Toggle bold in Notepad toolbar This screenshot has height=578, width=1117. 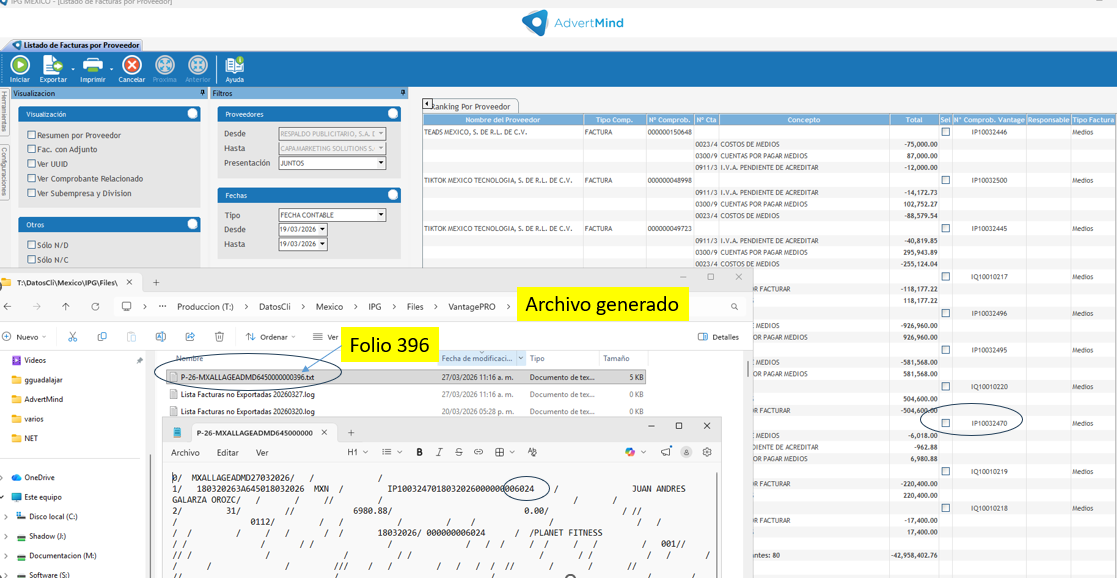tap(420, 452)
